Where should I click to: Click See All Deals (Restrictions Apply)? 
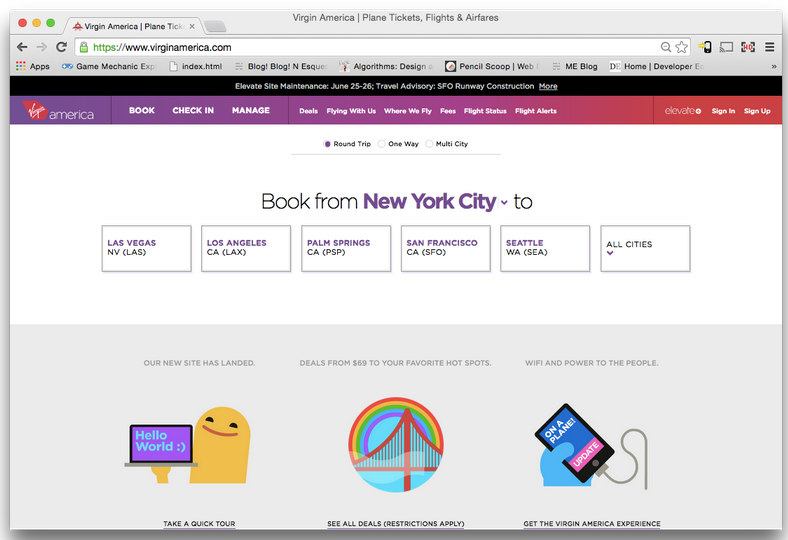click(396, 523)
